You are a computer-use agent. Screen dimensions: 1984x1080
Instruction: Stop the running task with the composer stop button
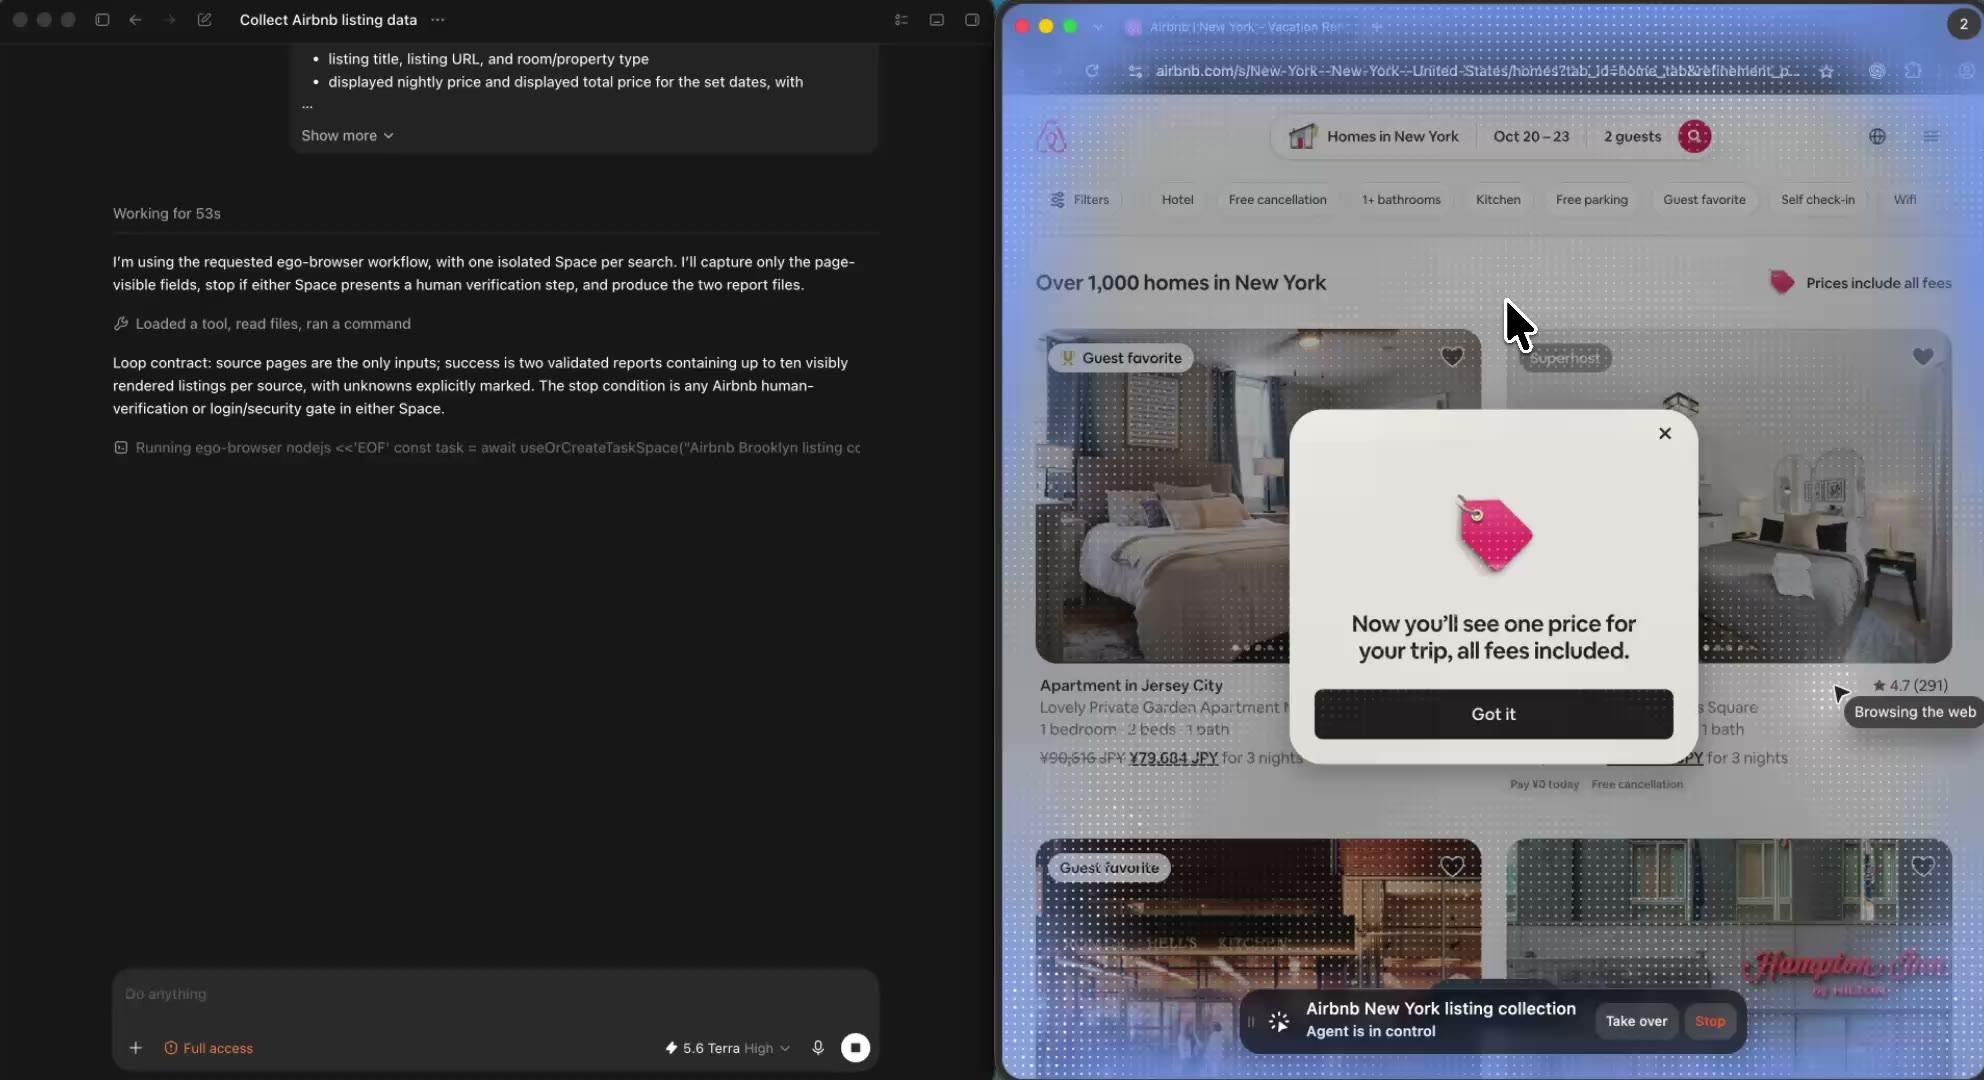855,1048
